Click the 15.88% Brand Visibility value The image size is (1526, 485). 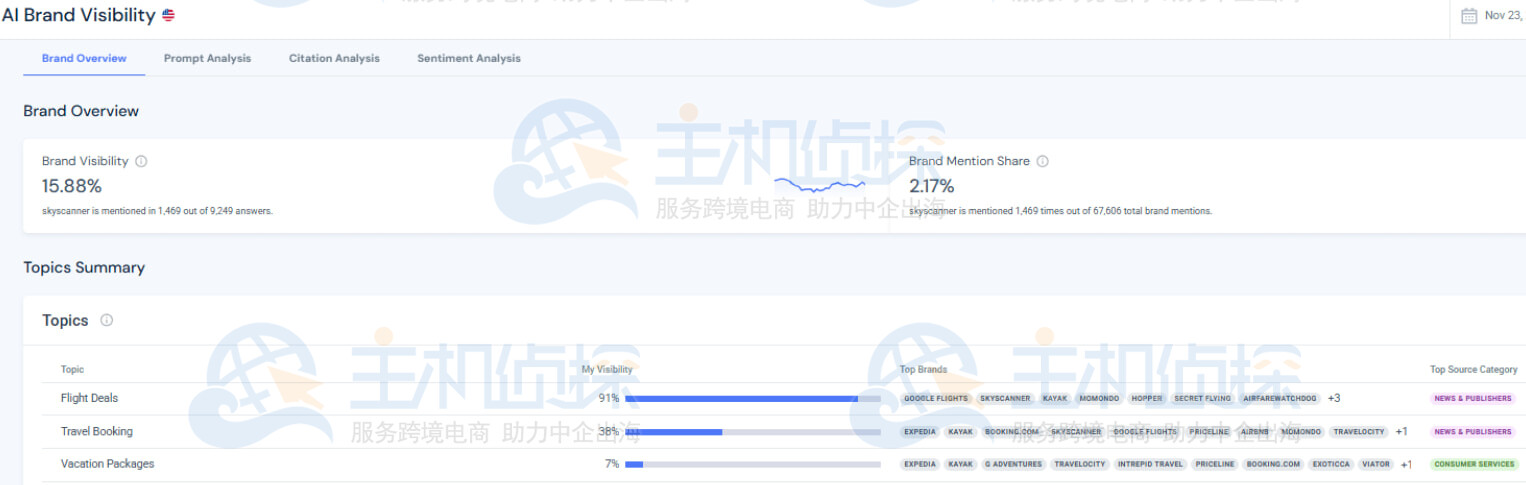[x=72, y=186]
